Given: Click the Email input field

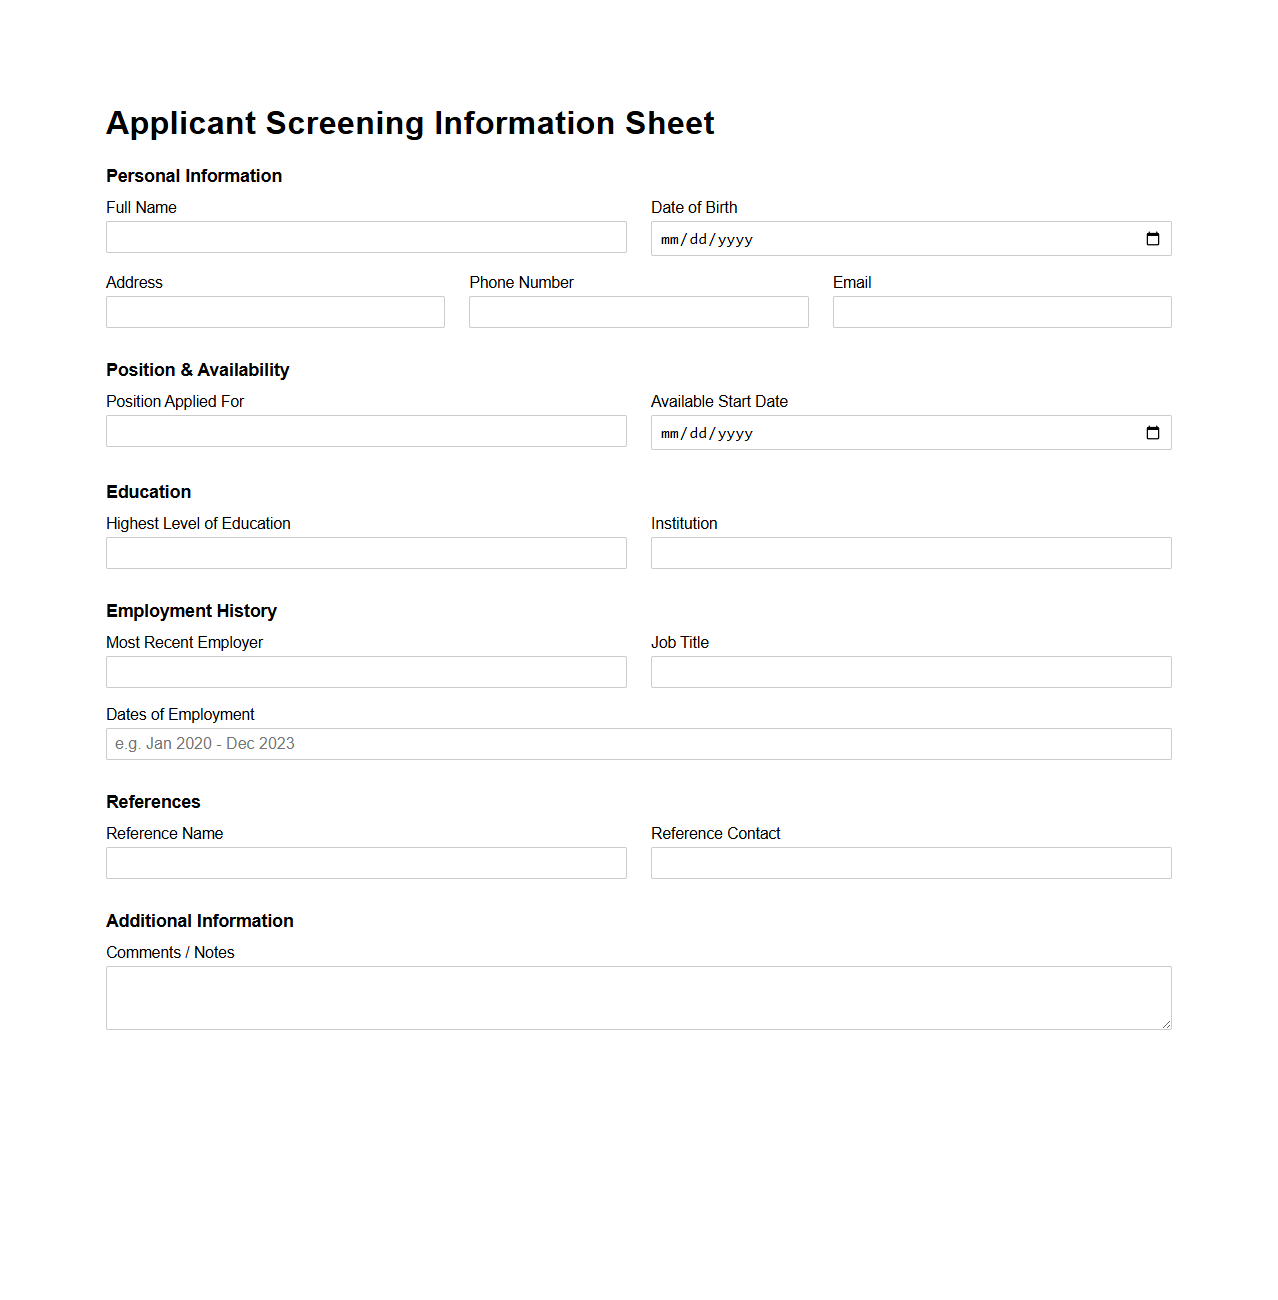Looking at the screenshot, I should point(1001,311).
